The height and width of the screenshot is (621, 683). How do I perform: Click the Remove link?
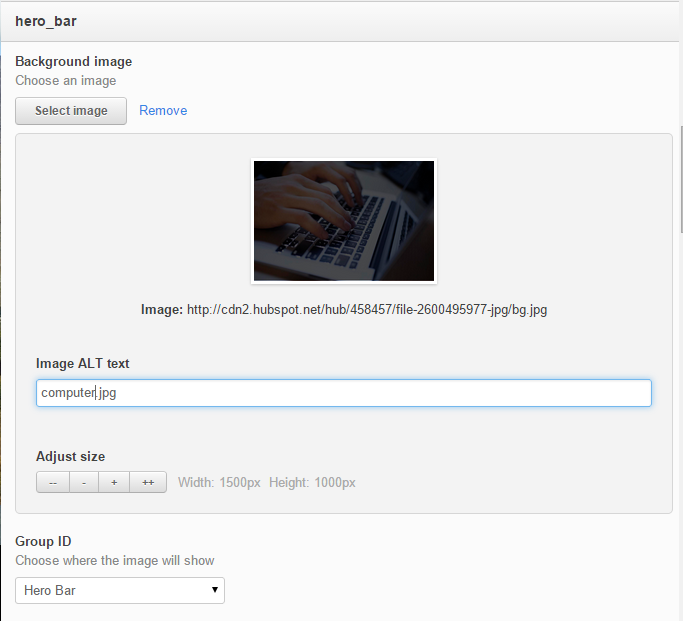click(x=163, y=111)
